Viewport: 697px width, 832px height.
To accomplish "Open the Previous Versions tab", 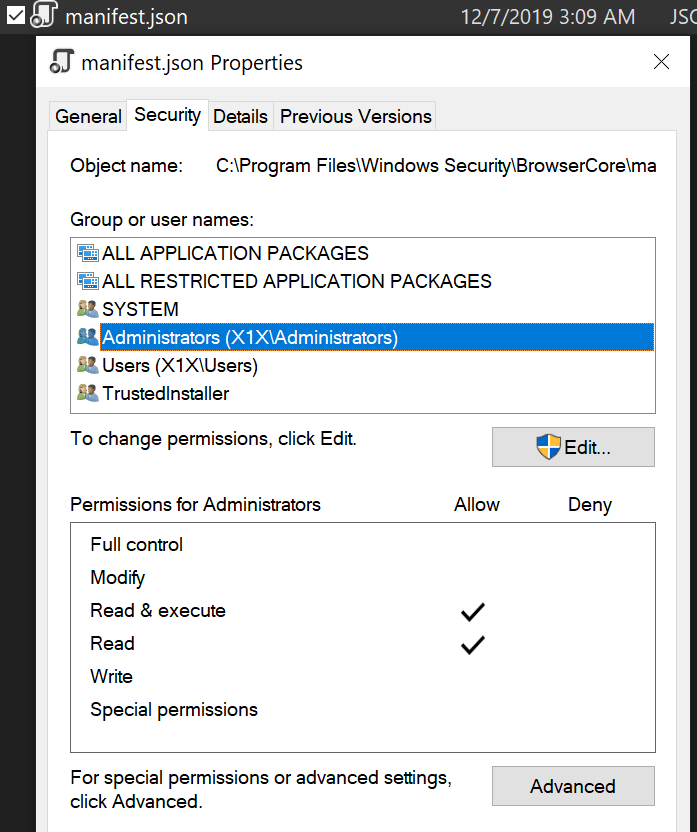I will tap(355, 116).
